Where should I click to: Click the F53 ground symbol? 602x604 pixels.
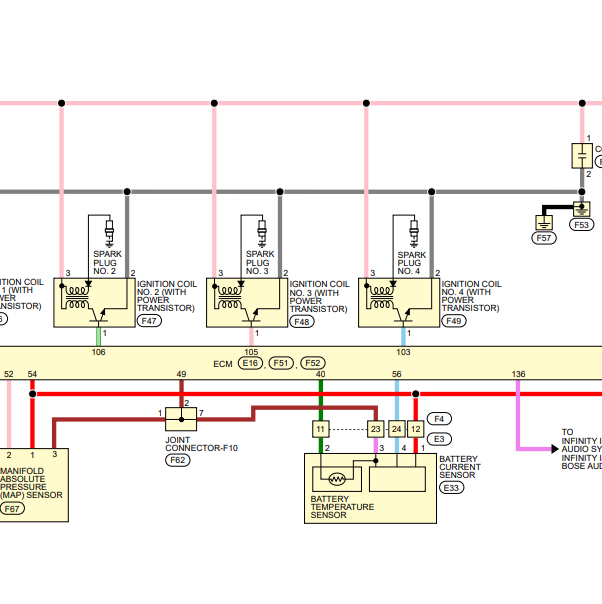(x=582, y=210)
